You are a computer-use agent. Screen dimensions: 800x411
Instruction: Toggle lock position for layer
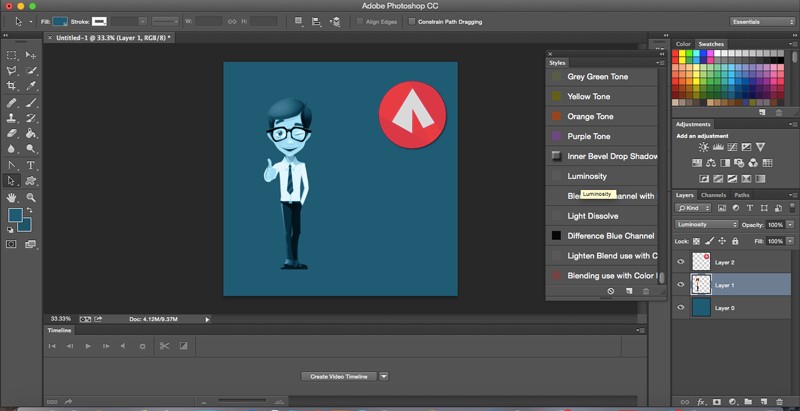[722, 241]
